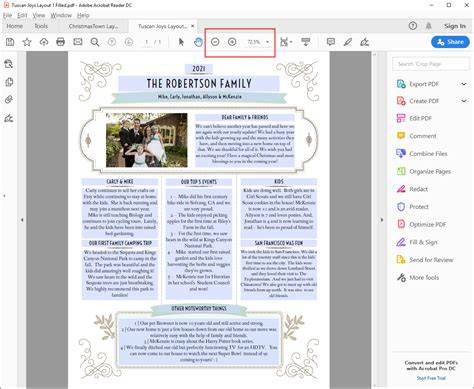Open the left sidebar search panel icon

pos(9,64)
